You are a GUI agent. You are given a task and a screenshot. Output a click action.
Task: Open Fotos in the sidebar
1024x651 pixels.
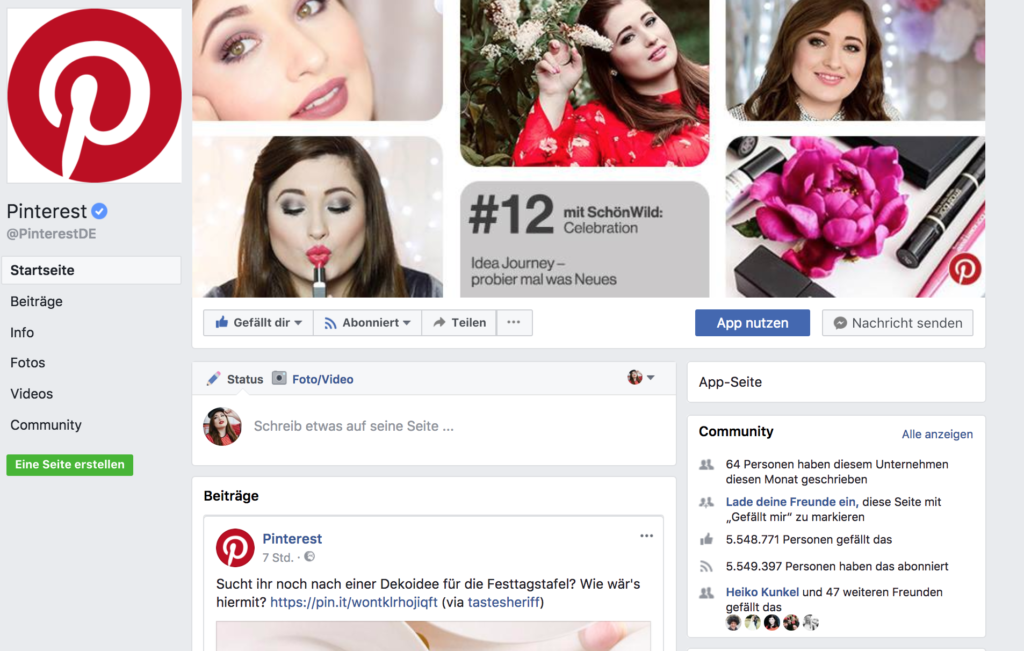pos(27,362)
